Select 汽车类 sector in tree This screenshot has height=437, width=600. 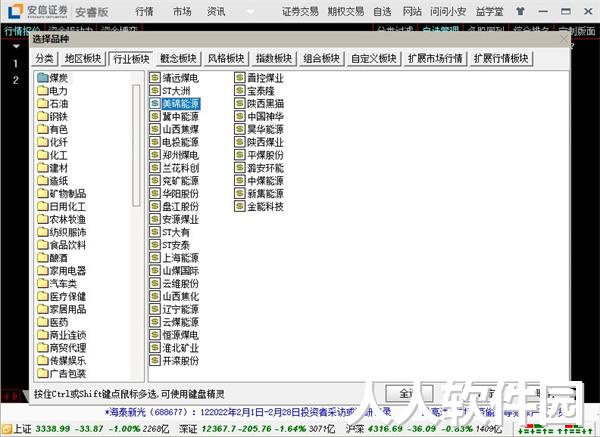[x=57, y=284]
